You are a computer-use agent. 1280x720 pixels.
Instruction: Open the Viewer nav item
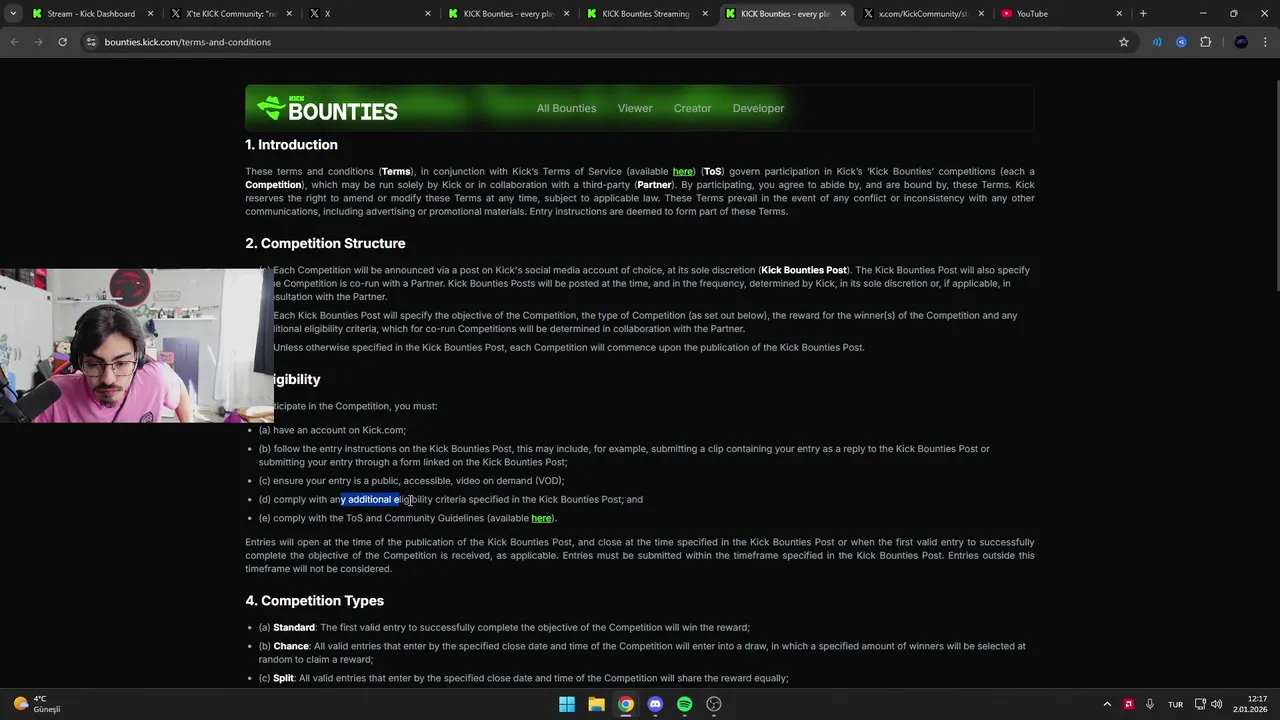(x=634, y=108)
